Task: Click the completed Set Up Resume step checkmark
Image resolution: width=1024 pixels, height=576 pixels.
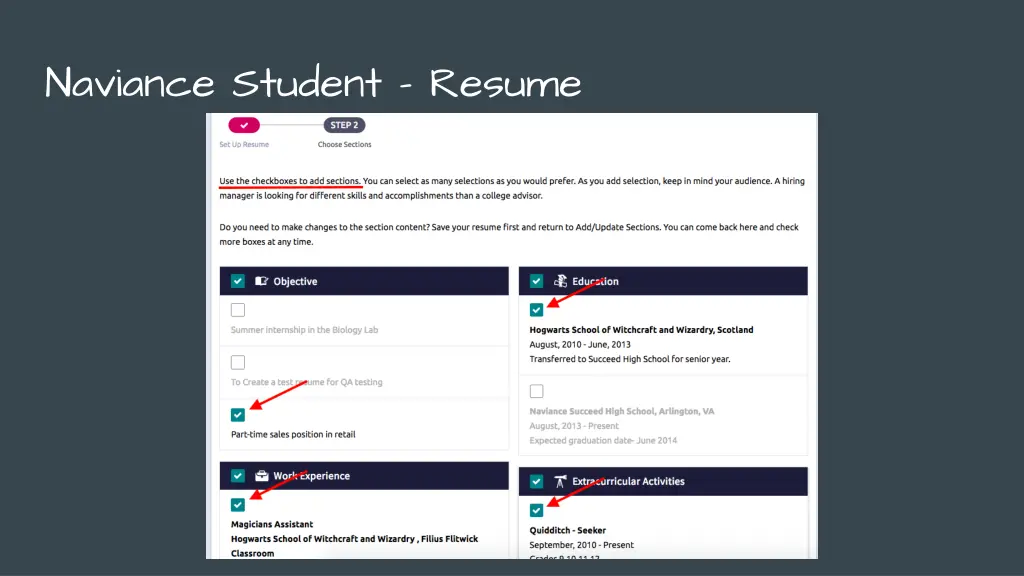Action: coord(244,125)
